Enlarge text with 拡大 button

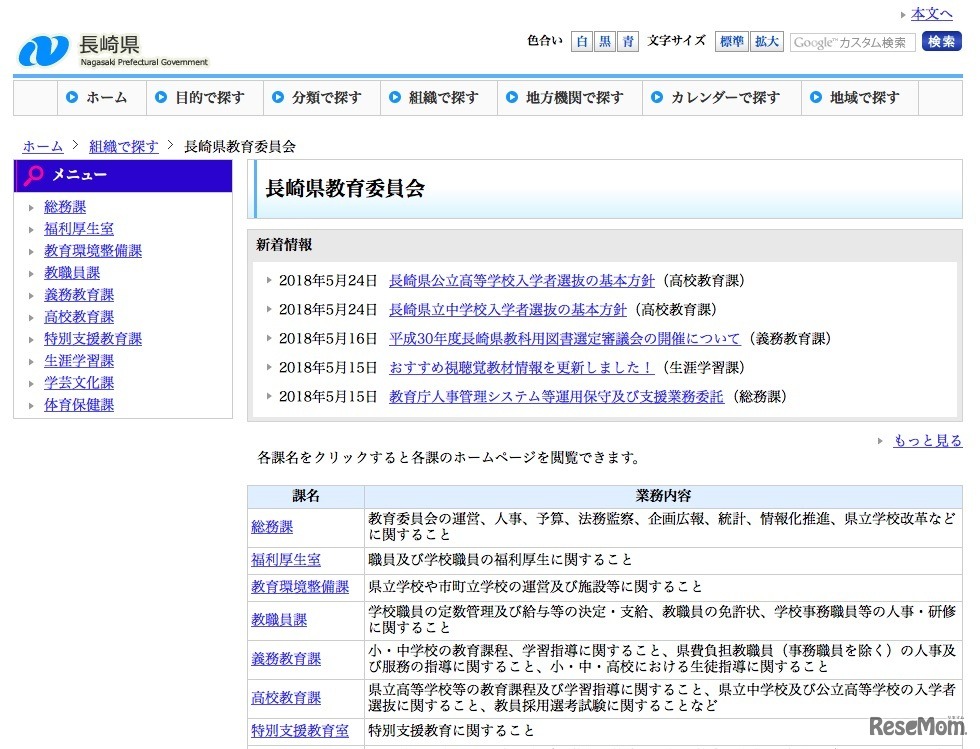(x=767, y=42)
